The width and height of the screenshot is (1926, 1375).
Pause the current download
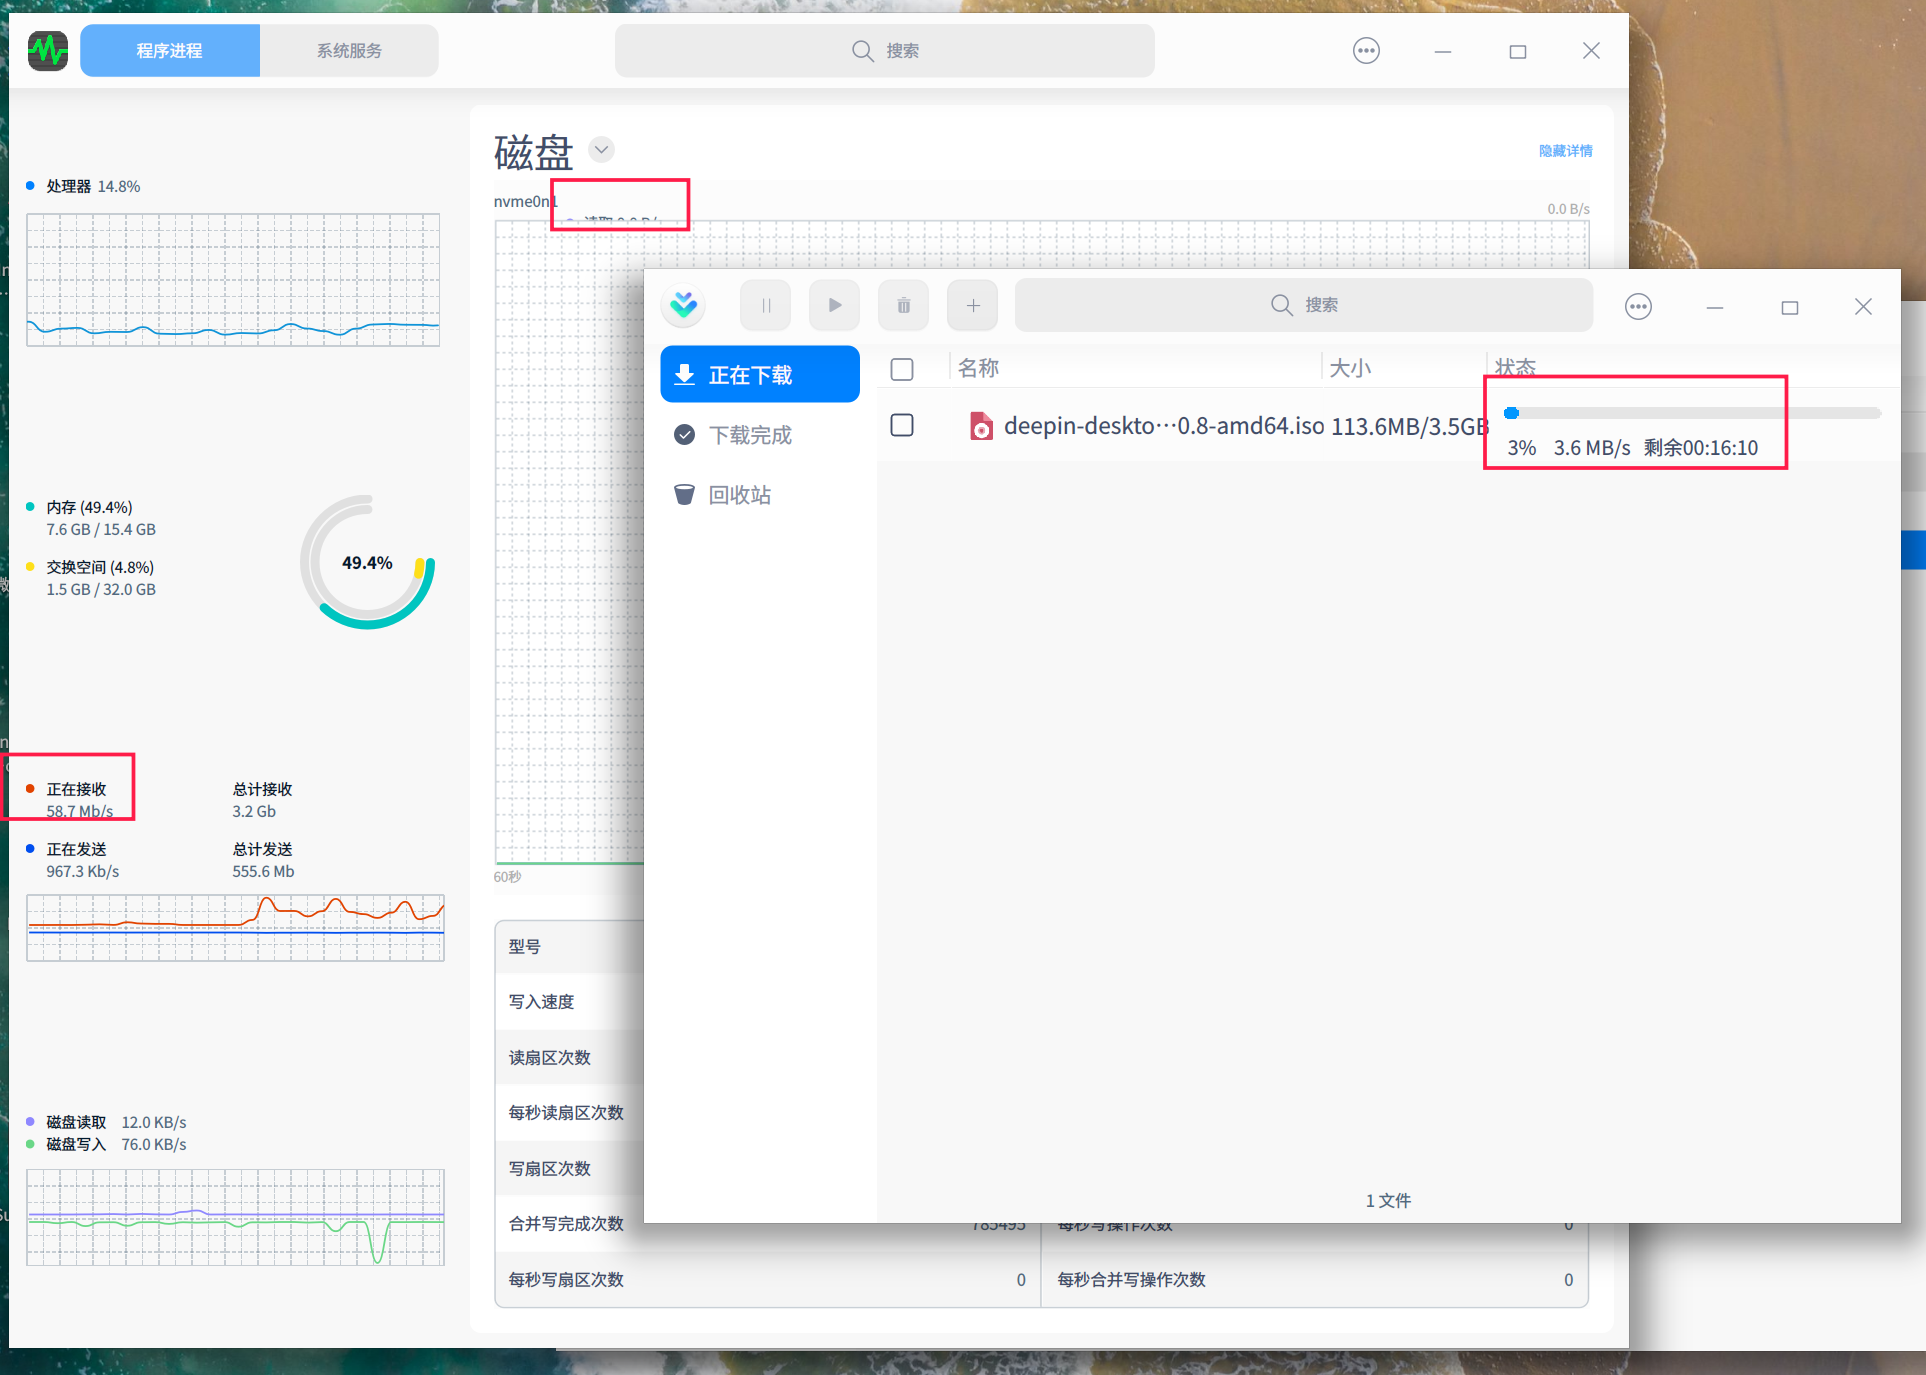pos(765,305)
